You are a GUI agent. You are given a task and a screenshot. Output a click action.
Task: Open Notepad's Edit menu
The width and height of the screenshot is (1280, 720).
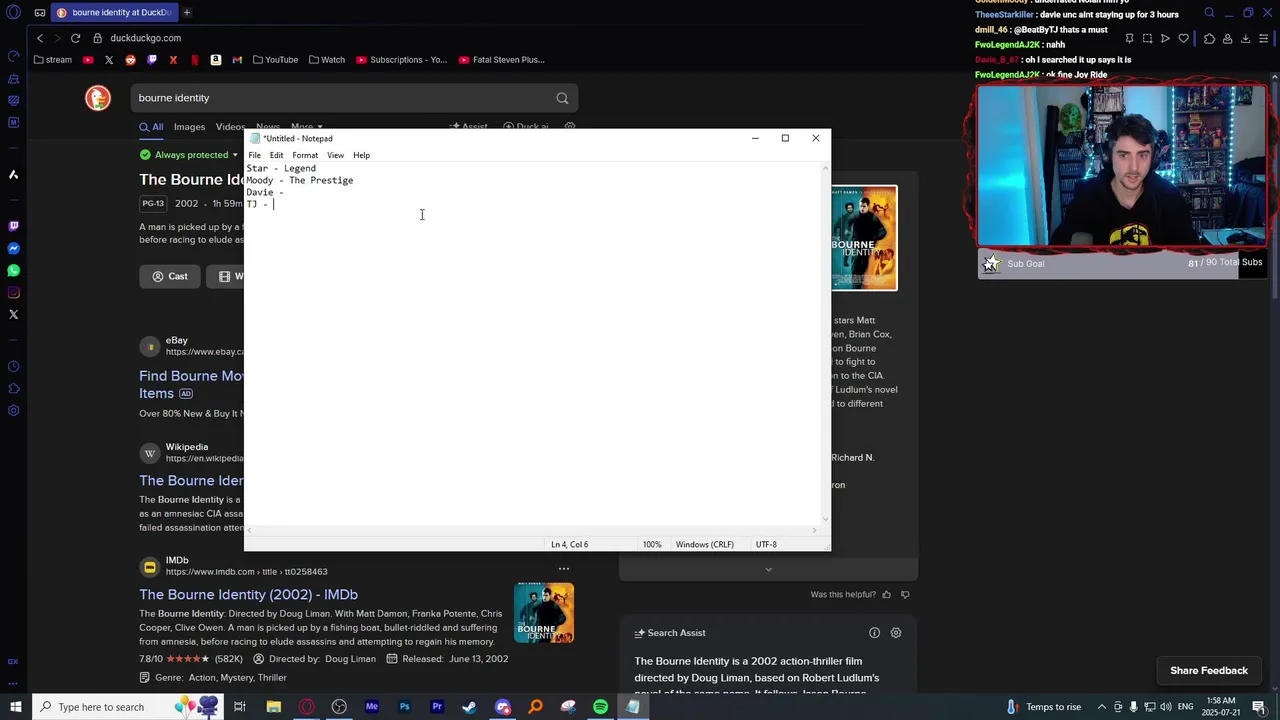coord(276,155)
